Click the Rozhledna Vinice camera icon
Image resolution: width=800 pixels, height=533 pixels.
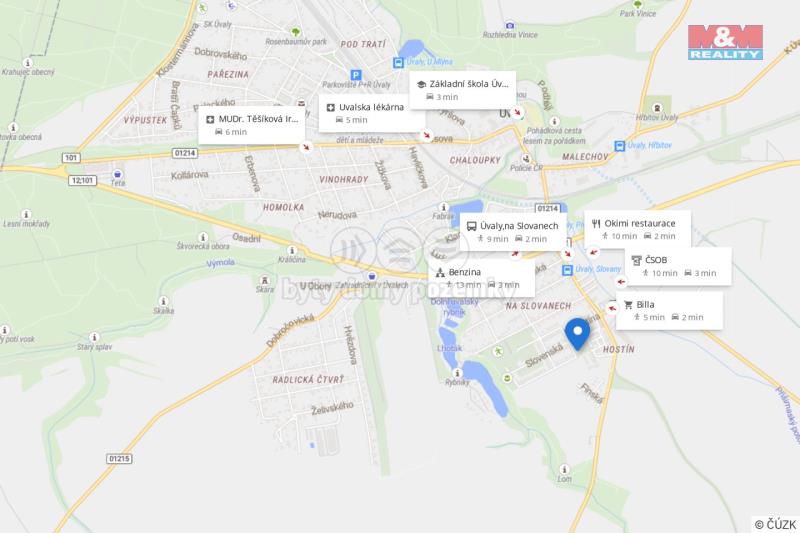click(x=510, y=26)
